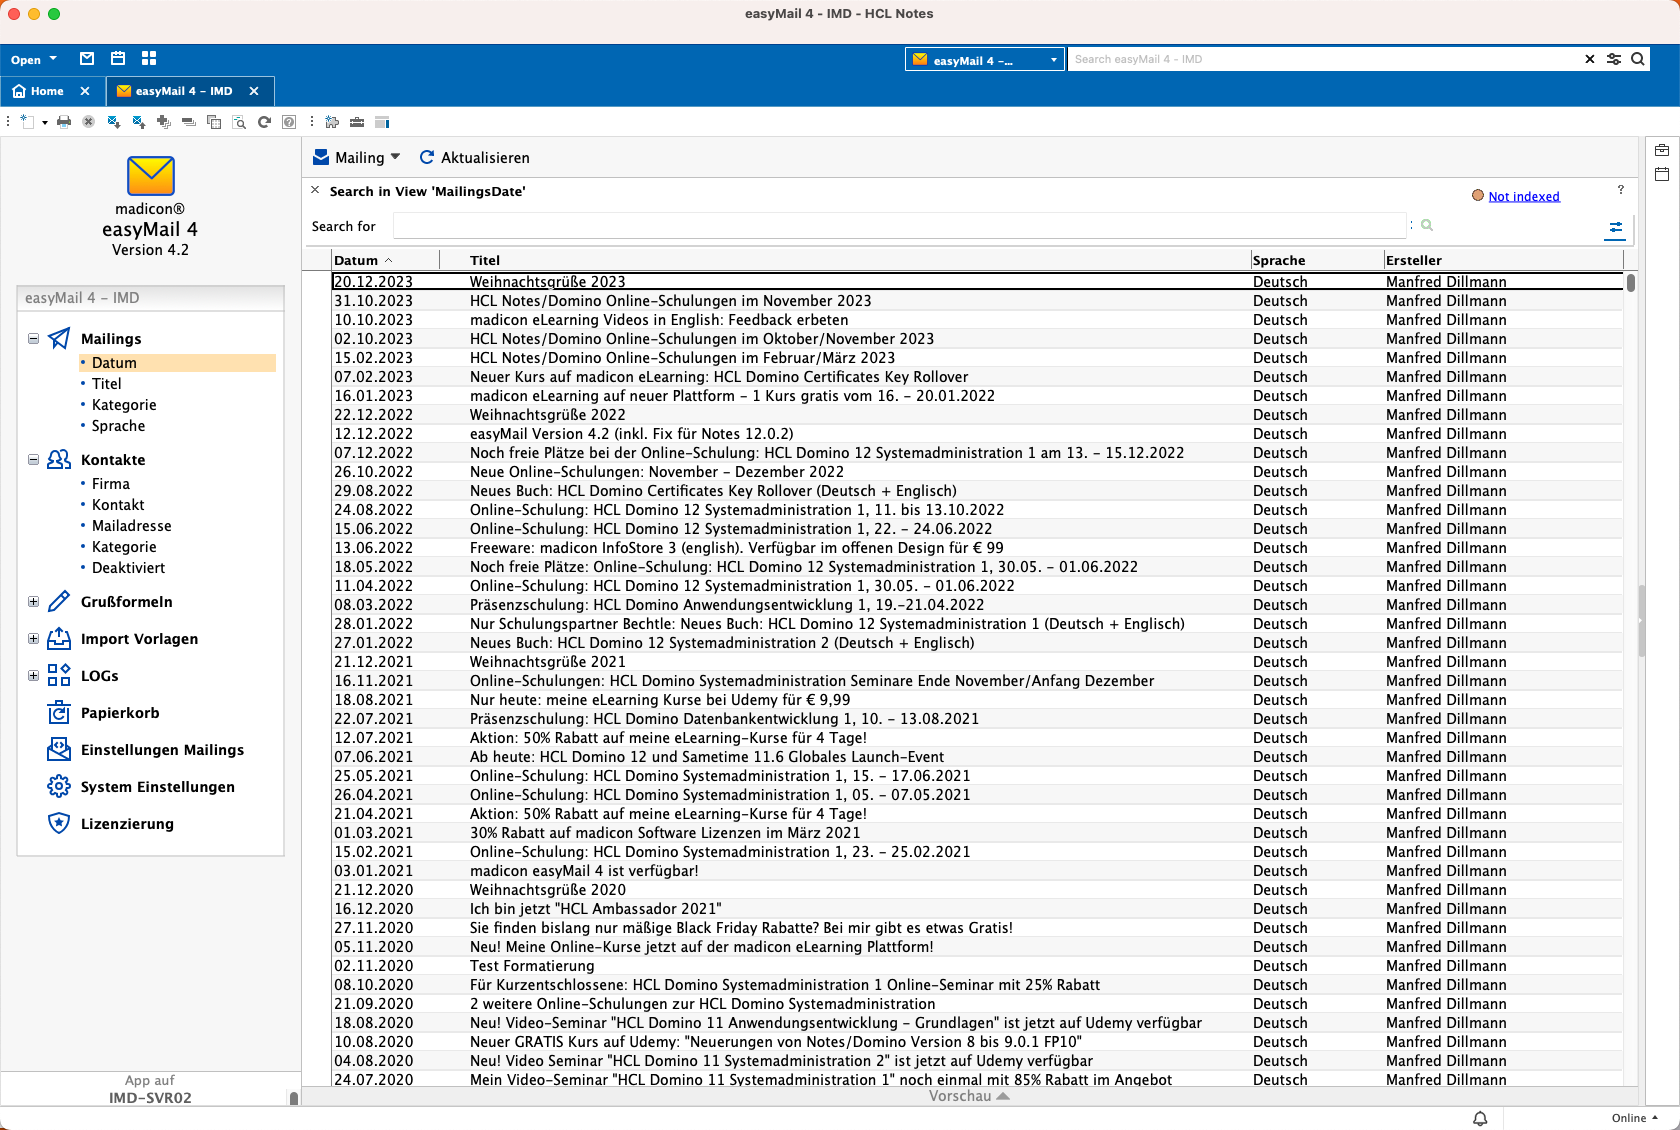Click the Search view magnifier toolbar icon

tap(239, 122)
